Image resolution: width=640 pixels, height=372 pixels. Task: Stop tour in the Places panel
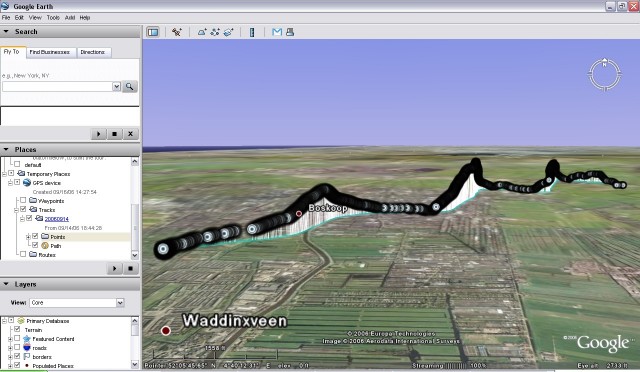tap(130, 268)
